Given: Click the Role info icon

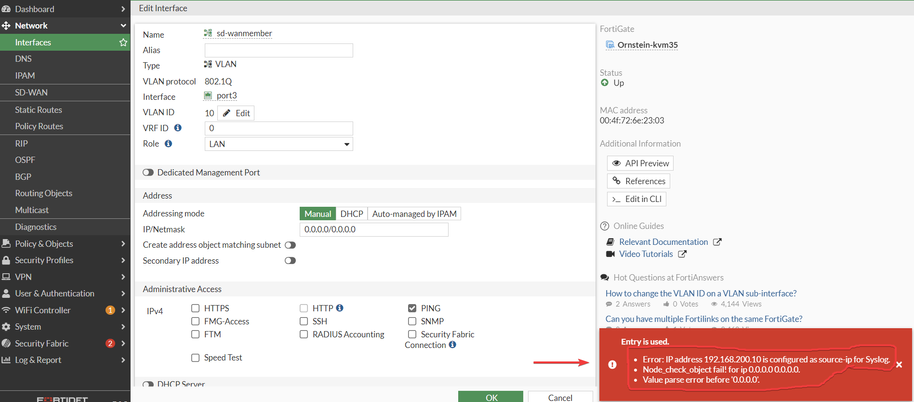Looking at the screenshot, I should pyautogui.click(x=168, y=143).
